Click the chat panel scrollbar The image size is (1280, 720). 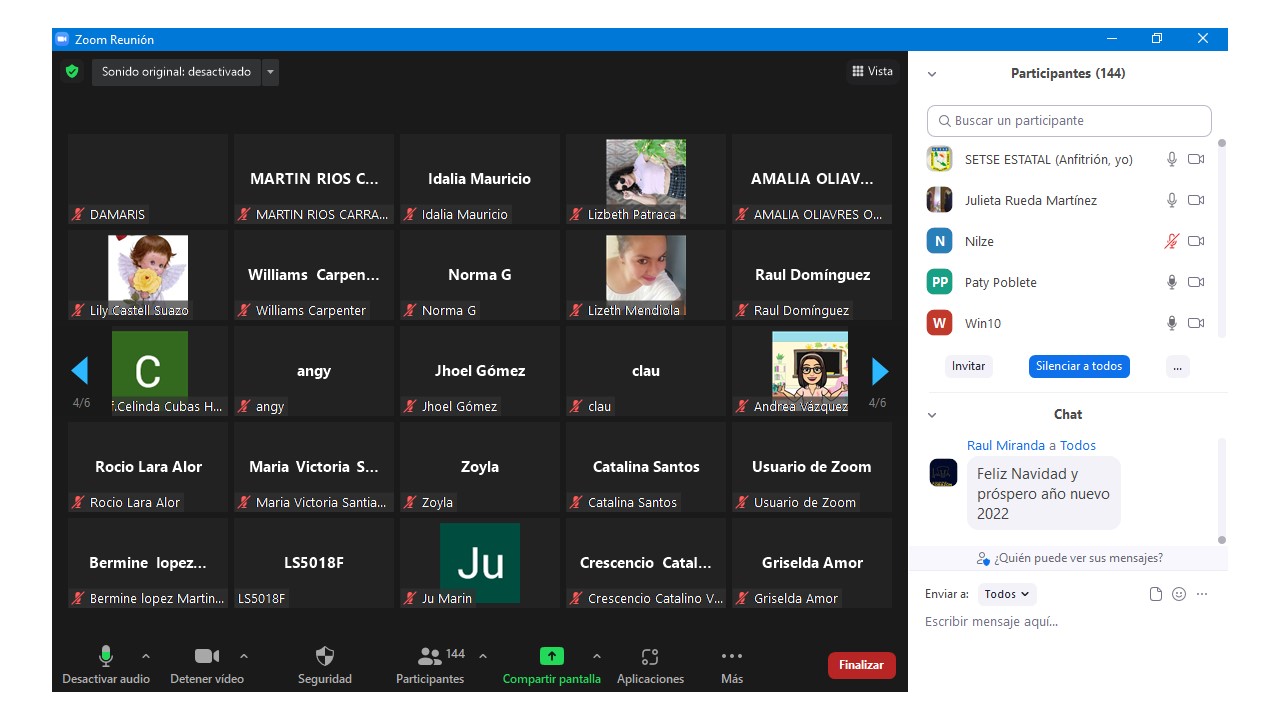(x=1221, y=490)
